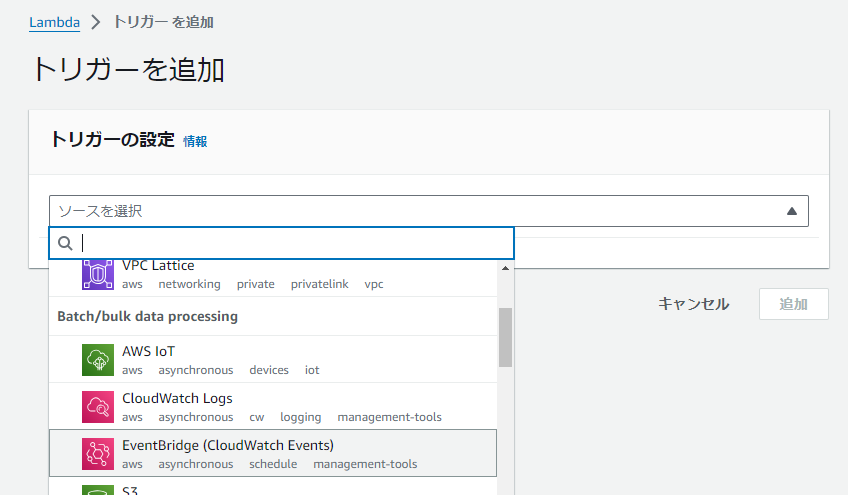848x495 pixels.
Task: Click the 'schedule' tag under EventBridge
Action: pyautogui.click(x=273, y=464)
